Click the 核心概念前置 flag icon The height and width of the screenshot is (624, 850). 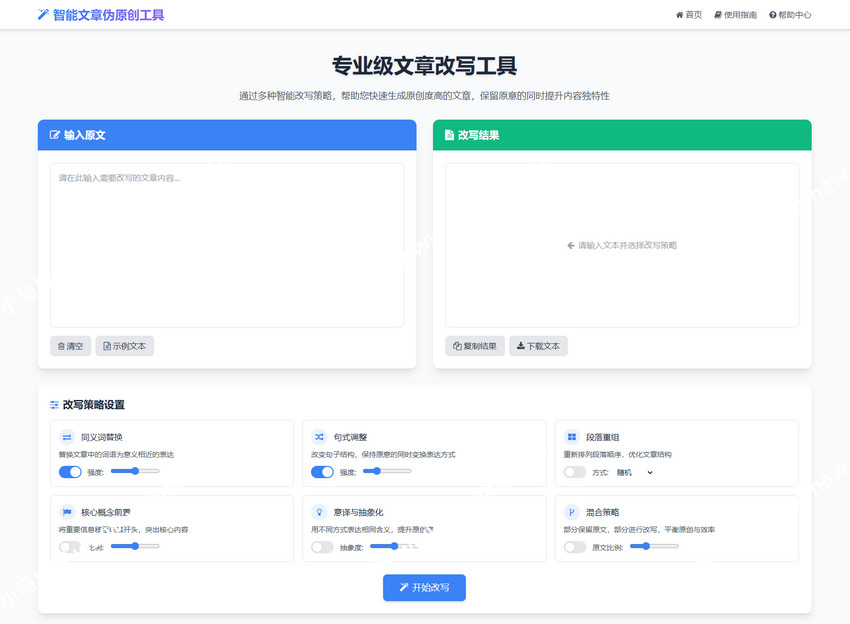click(67, 512)
